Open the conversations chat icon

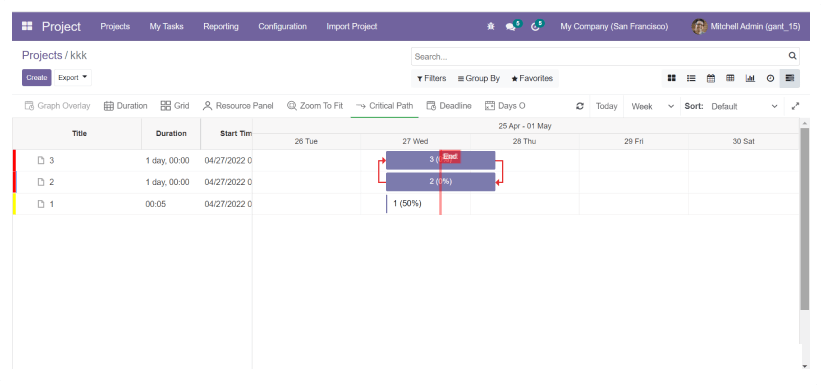click(511, 27)
